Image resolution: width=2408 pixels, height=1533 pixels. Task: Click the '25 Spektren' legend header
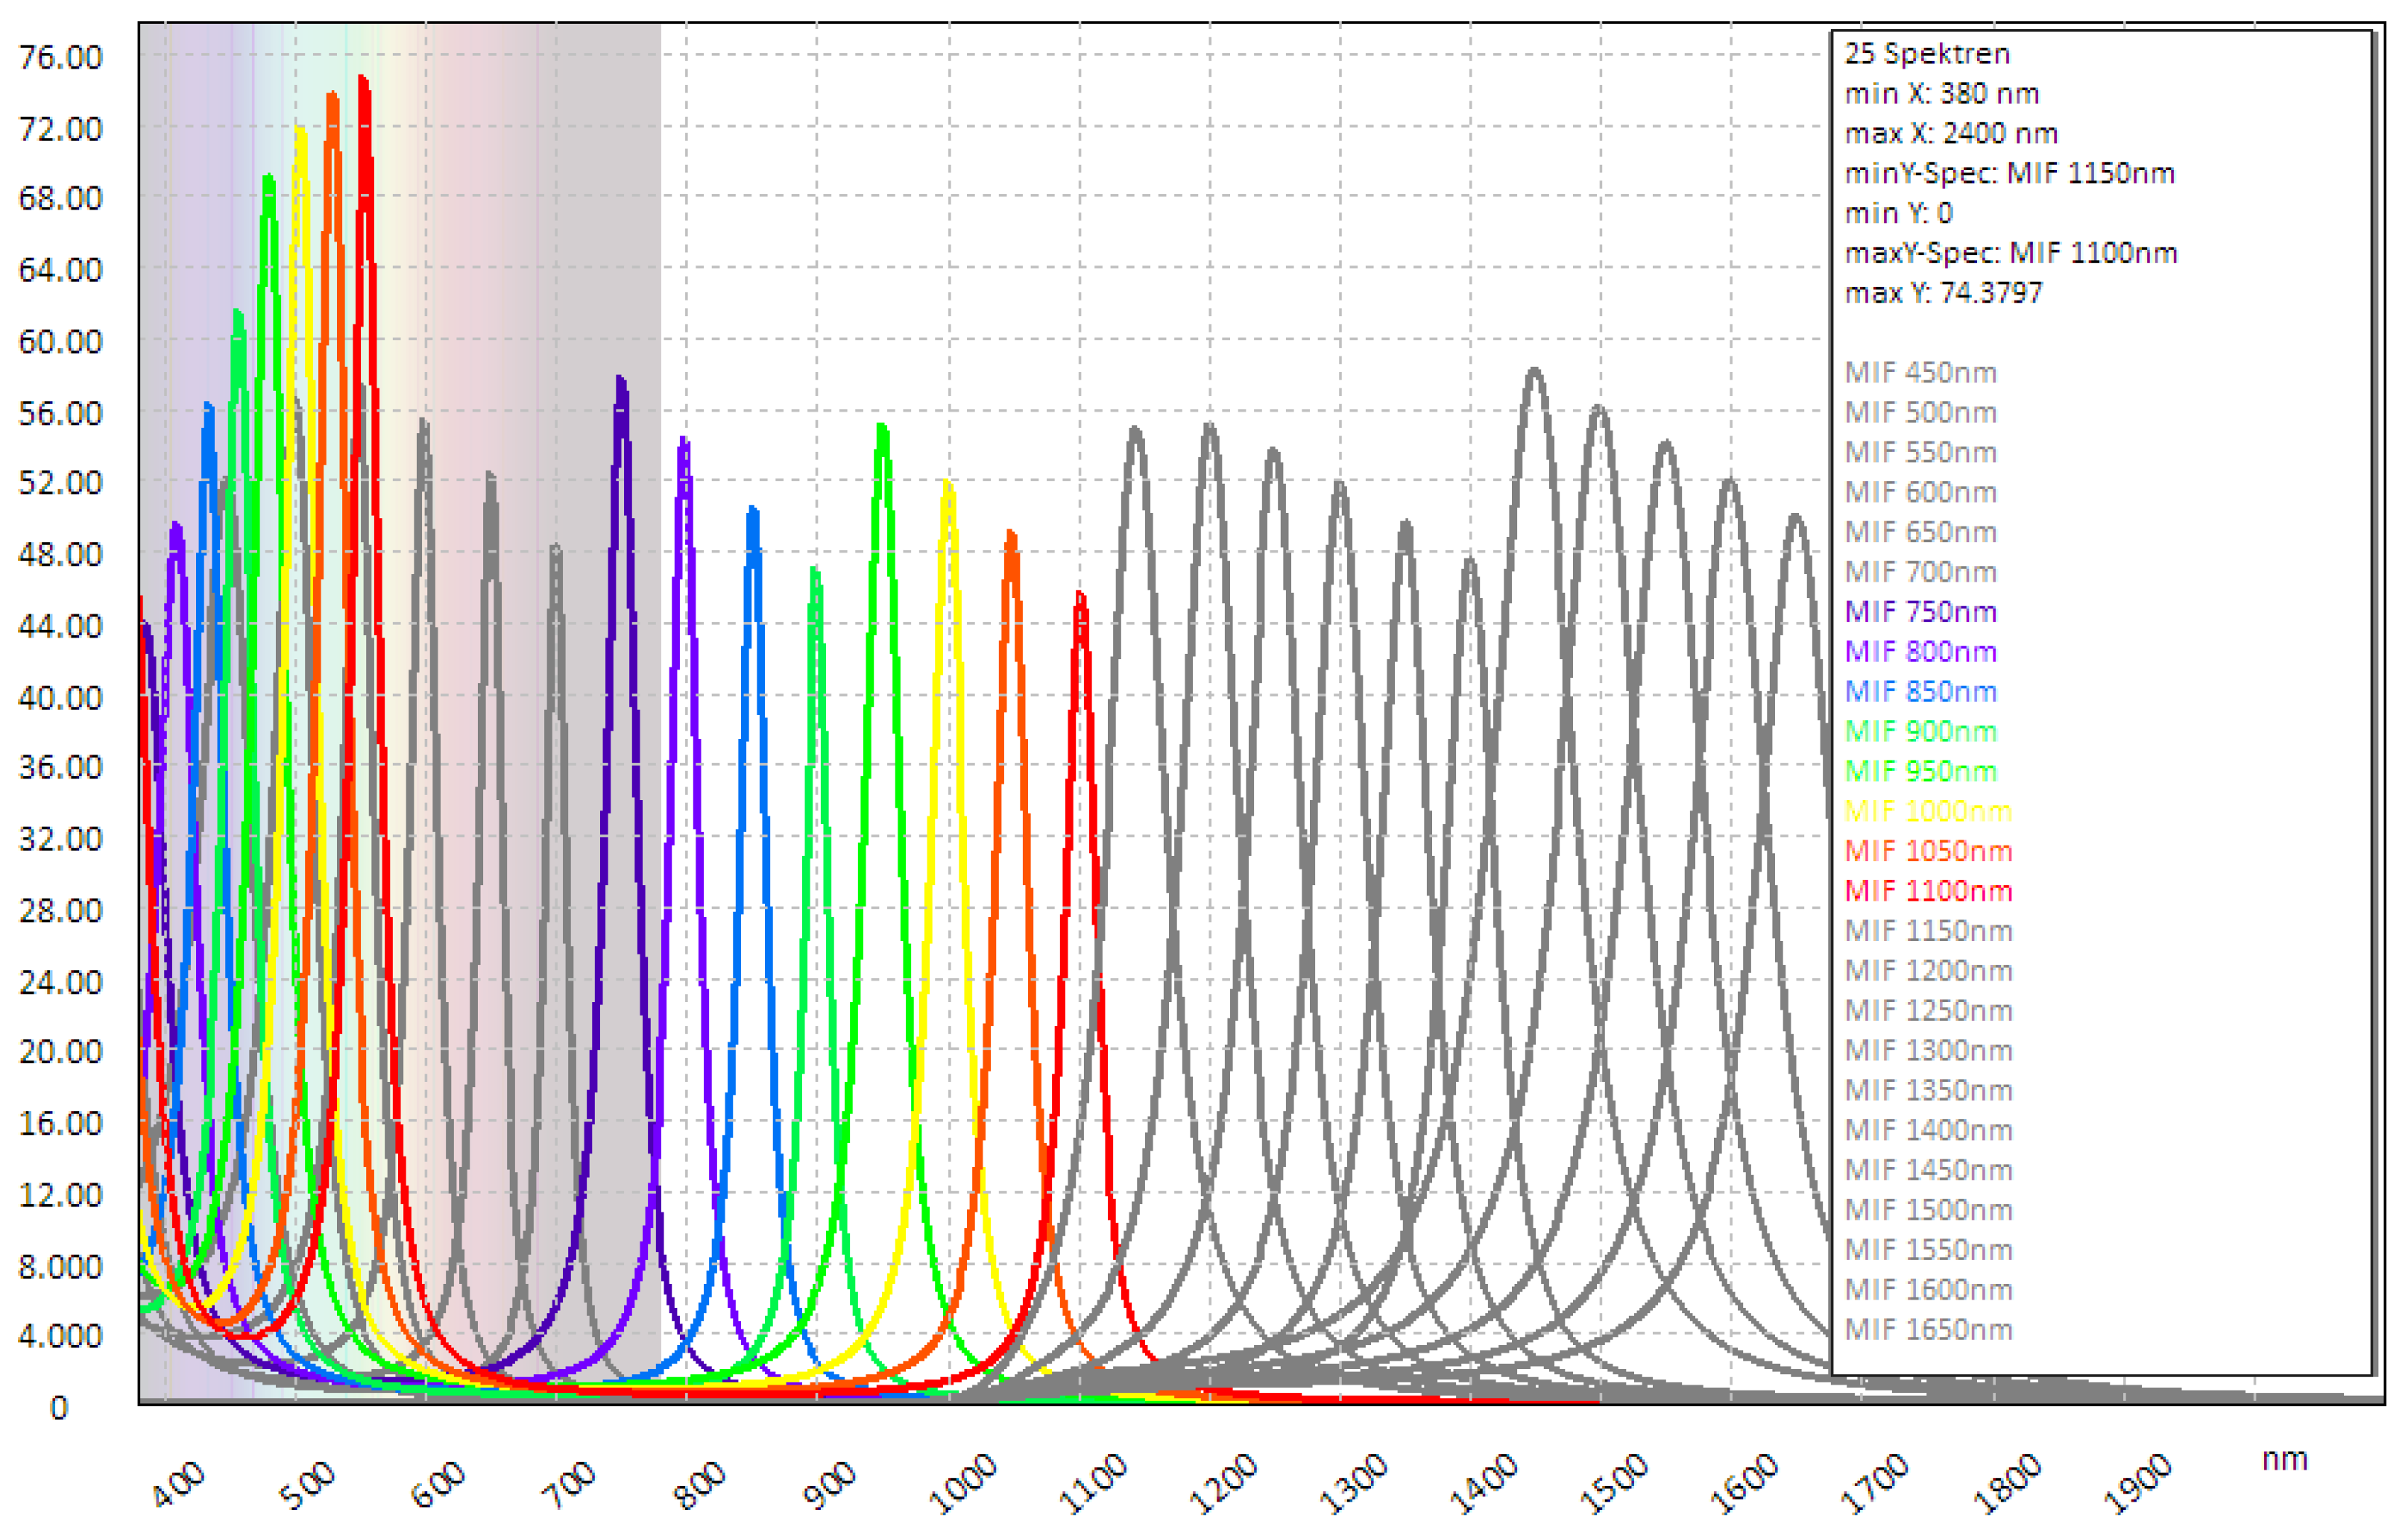pyautogui.click(x=1927, y=54)
